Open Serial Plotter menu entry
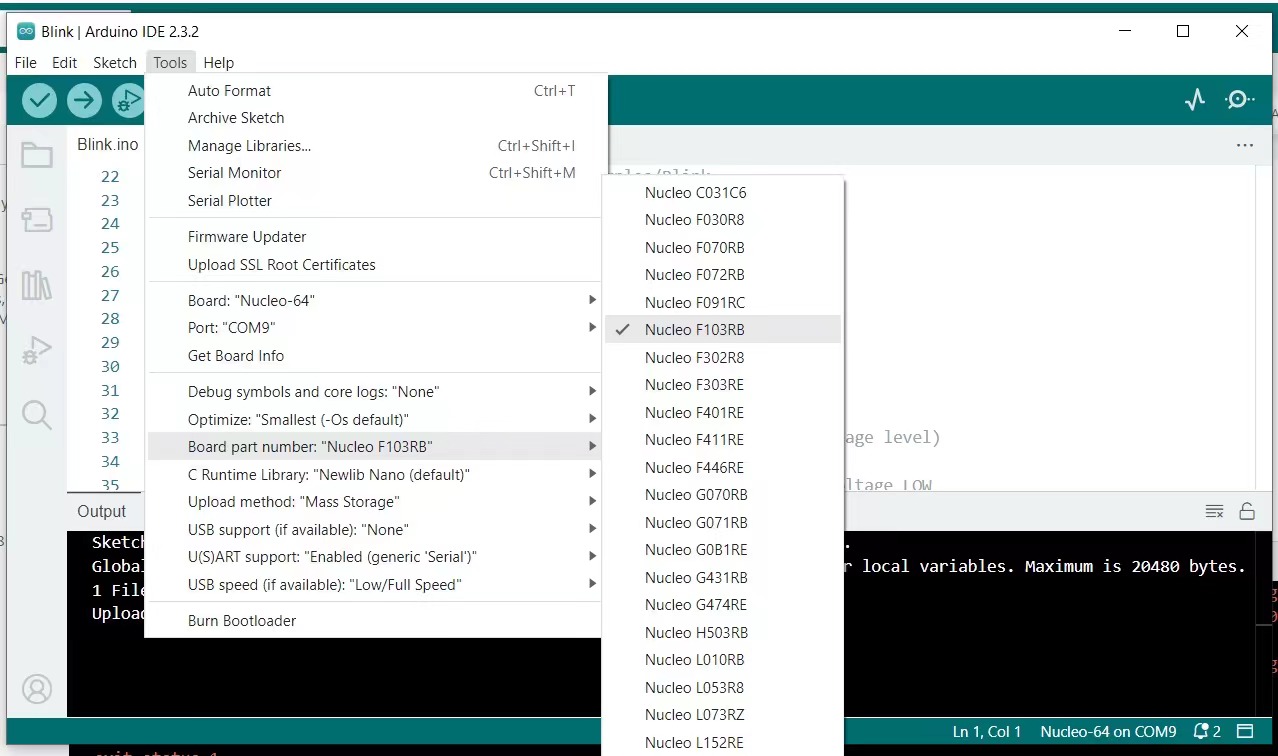Screen dimensions: 1278x756 click(x=375, y=201)
